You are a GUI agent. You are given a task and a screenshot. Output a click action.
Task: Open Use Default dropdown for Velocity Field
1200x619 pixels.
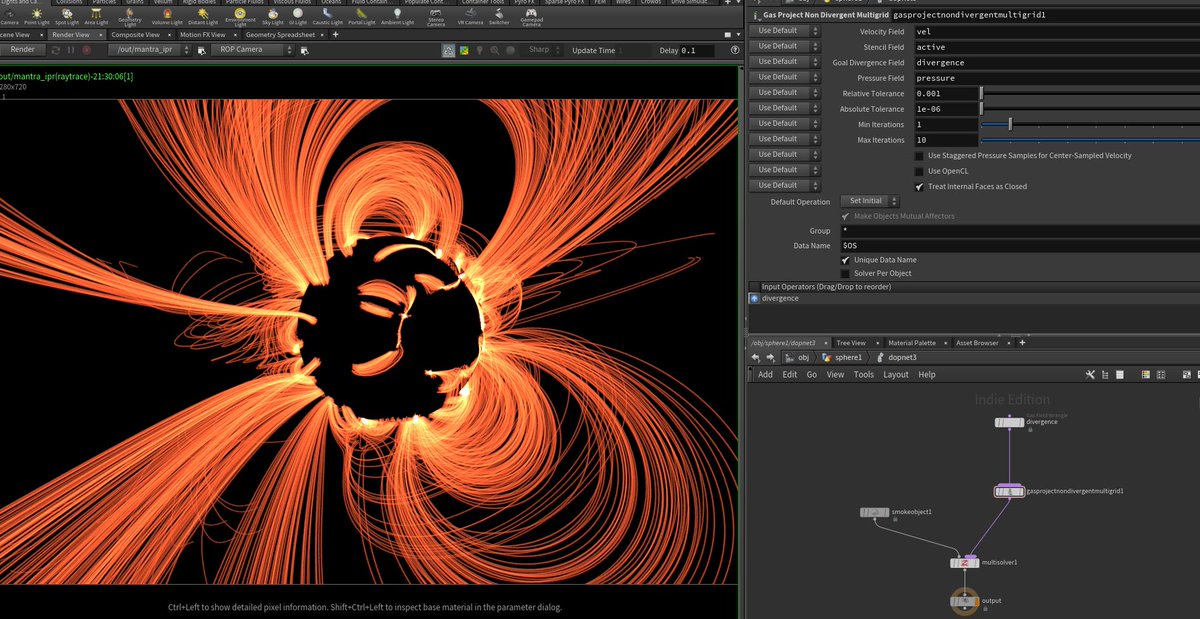point(785,30)
